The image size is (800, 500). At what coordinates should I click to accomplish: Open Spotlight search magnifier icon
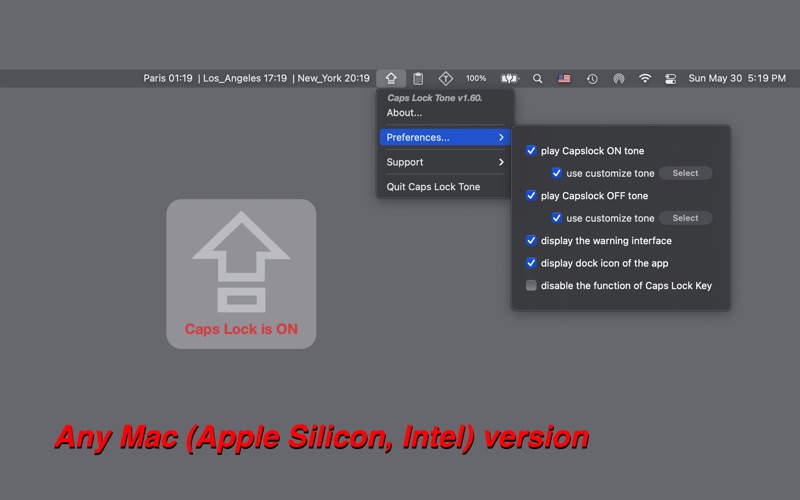[537, 79]
